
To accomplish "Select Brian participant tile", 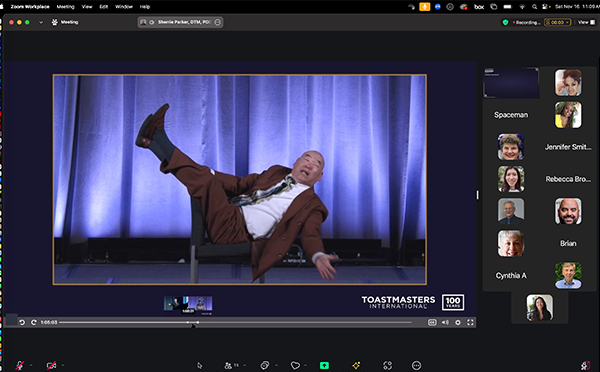I will pos(568,243).
